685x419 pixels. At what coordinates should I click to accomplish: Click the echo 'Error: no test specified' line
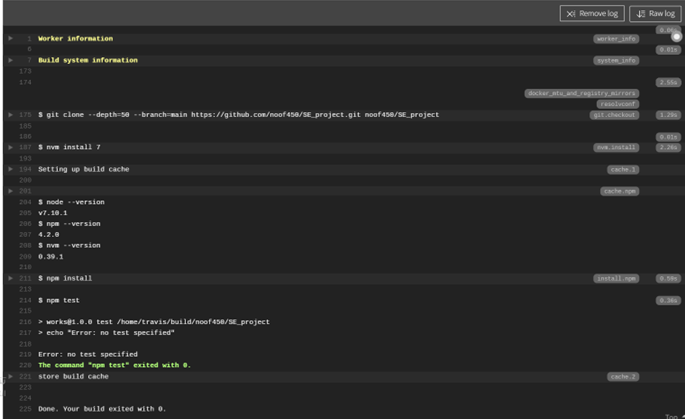(x=106, y=333)
